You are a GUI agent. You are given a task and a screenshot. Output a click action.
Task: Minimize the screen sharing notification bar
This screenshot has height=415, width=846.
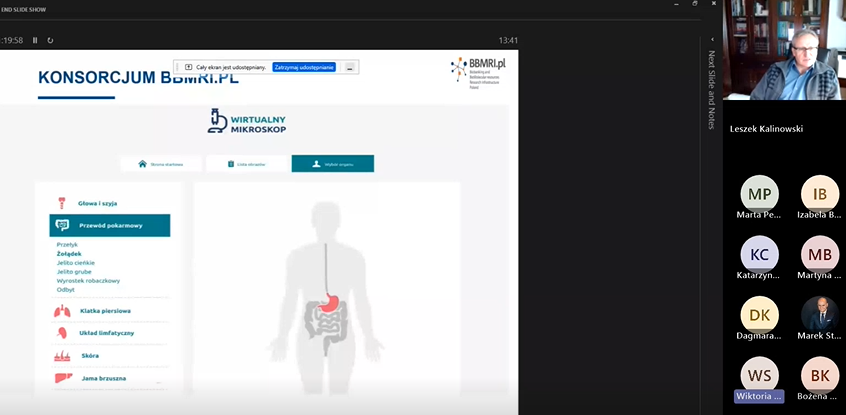click(x=350, y=67)
